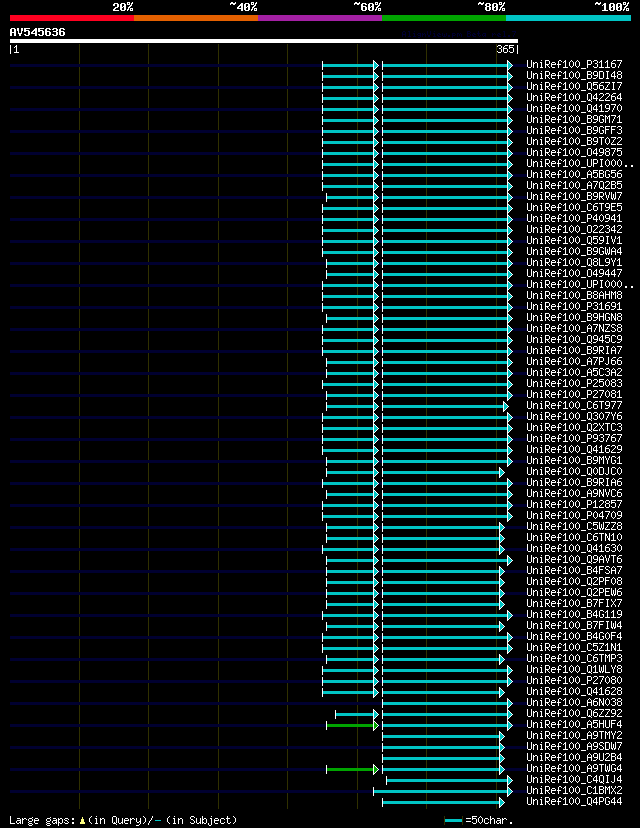Click subject name UniRef100_P04709

[x=574, y=515]
